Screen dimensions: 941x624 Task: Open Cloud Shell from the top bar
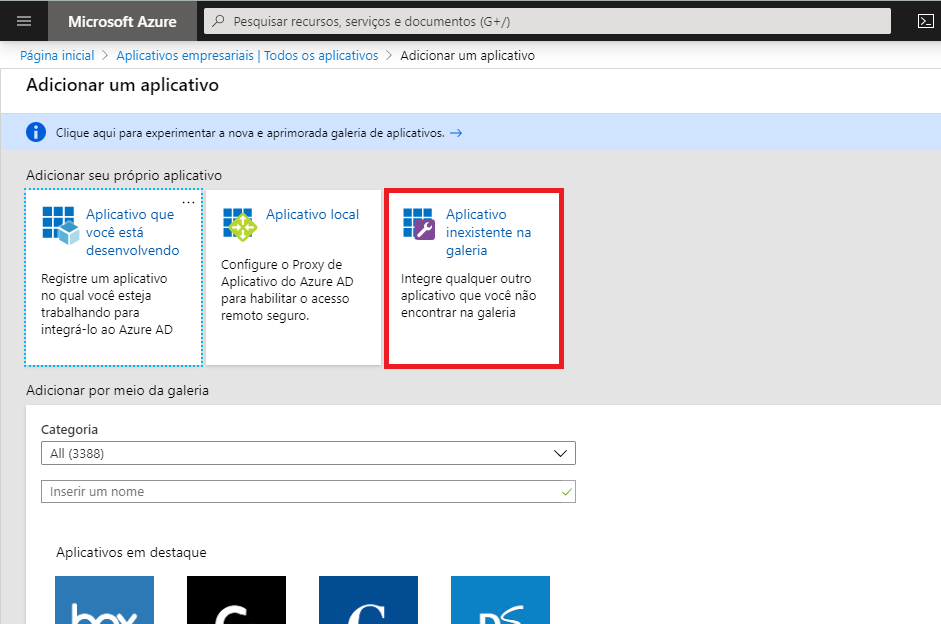click(x=925, y=21)
